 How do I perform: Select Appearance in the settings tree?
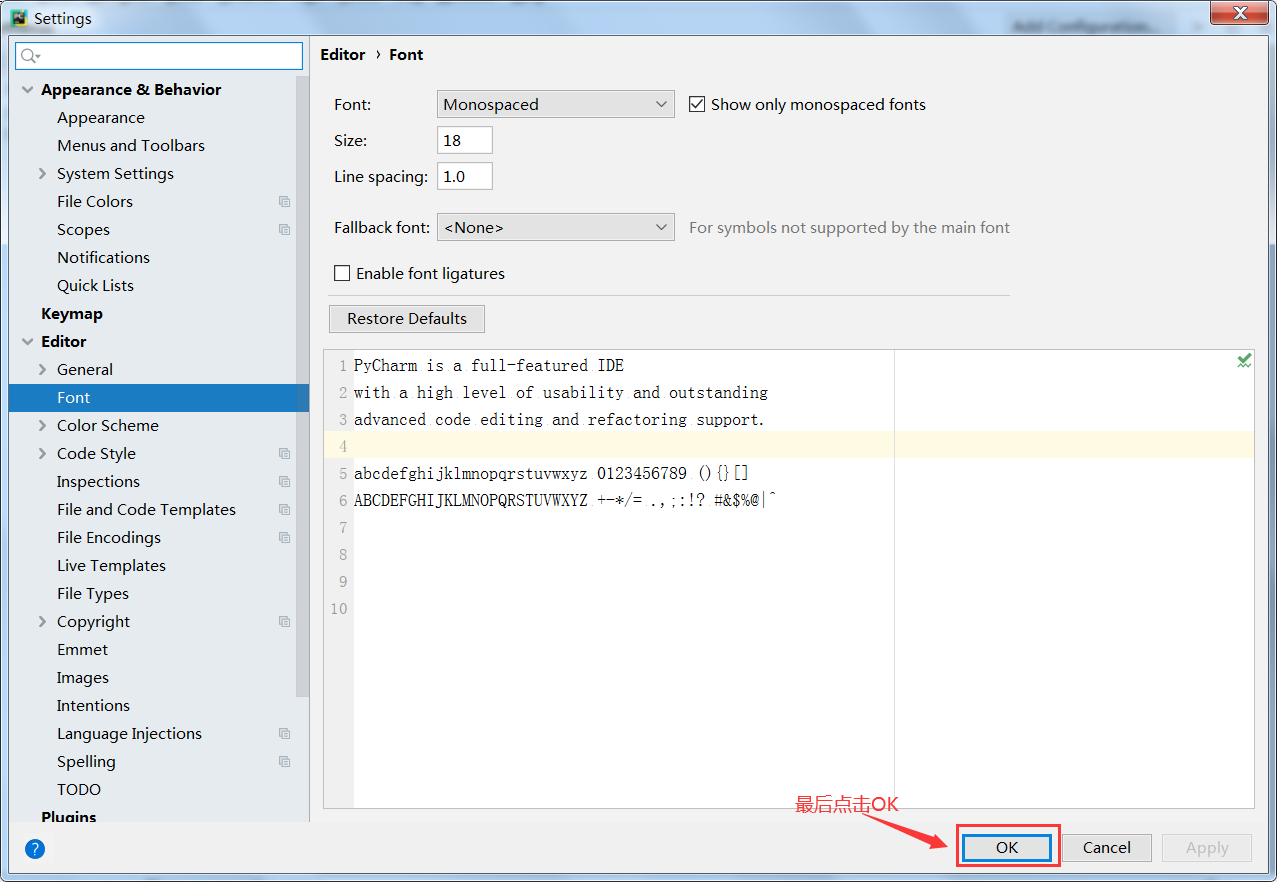click(101, 117)
